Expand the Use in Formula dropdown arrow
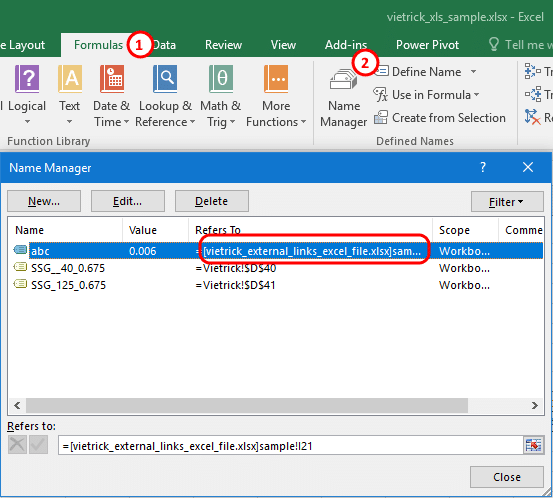553x498 pixels. coord(476,95)
